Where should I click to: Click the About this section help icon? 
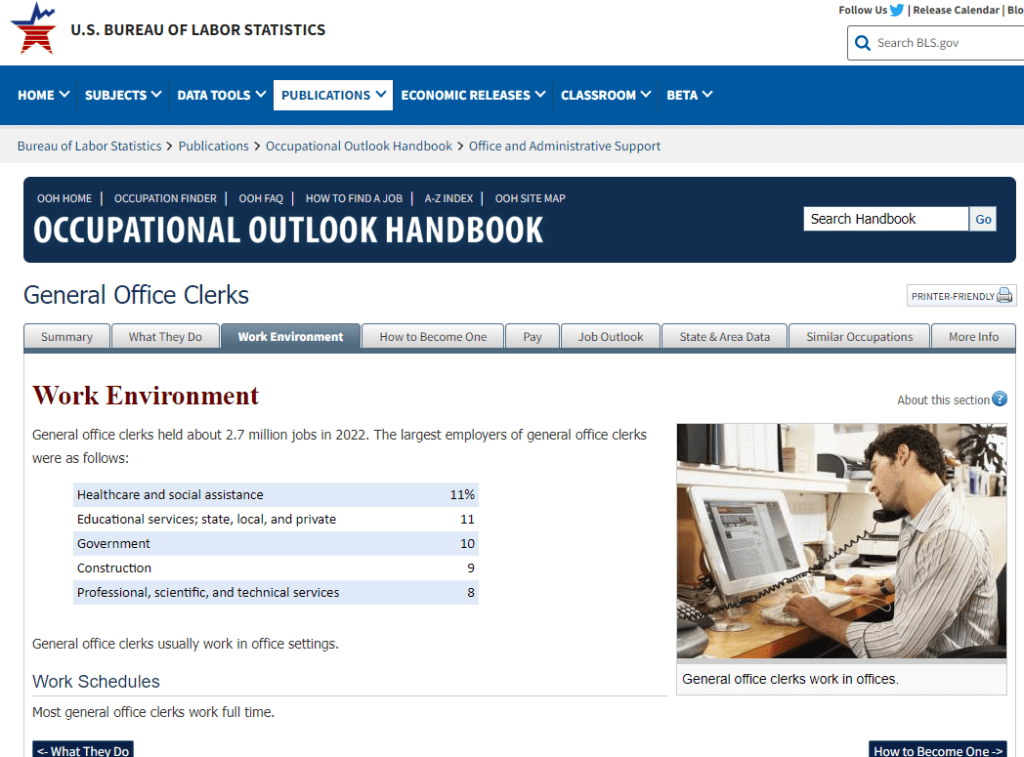999,400
